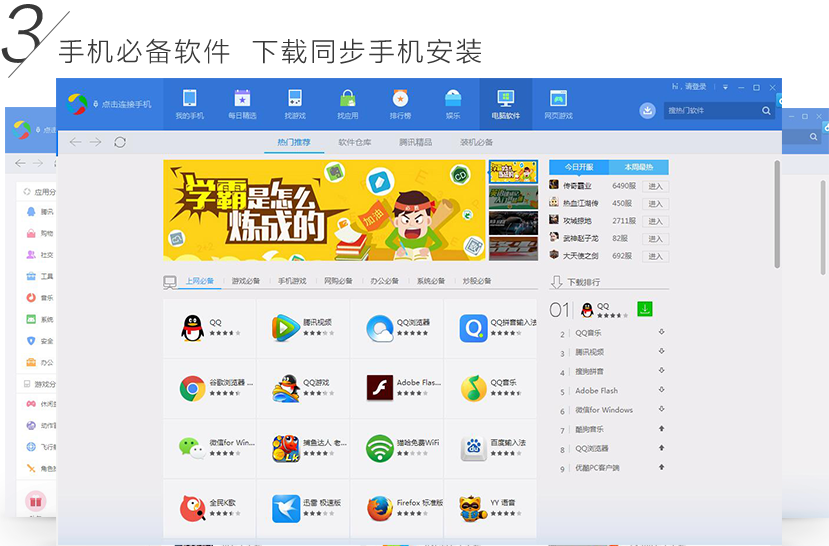The image size is (829, 546).
Task: Switch to the 本周最热 tab
Action: [639, 167]
